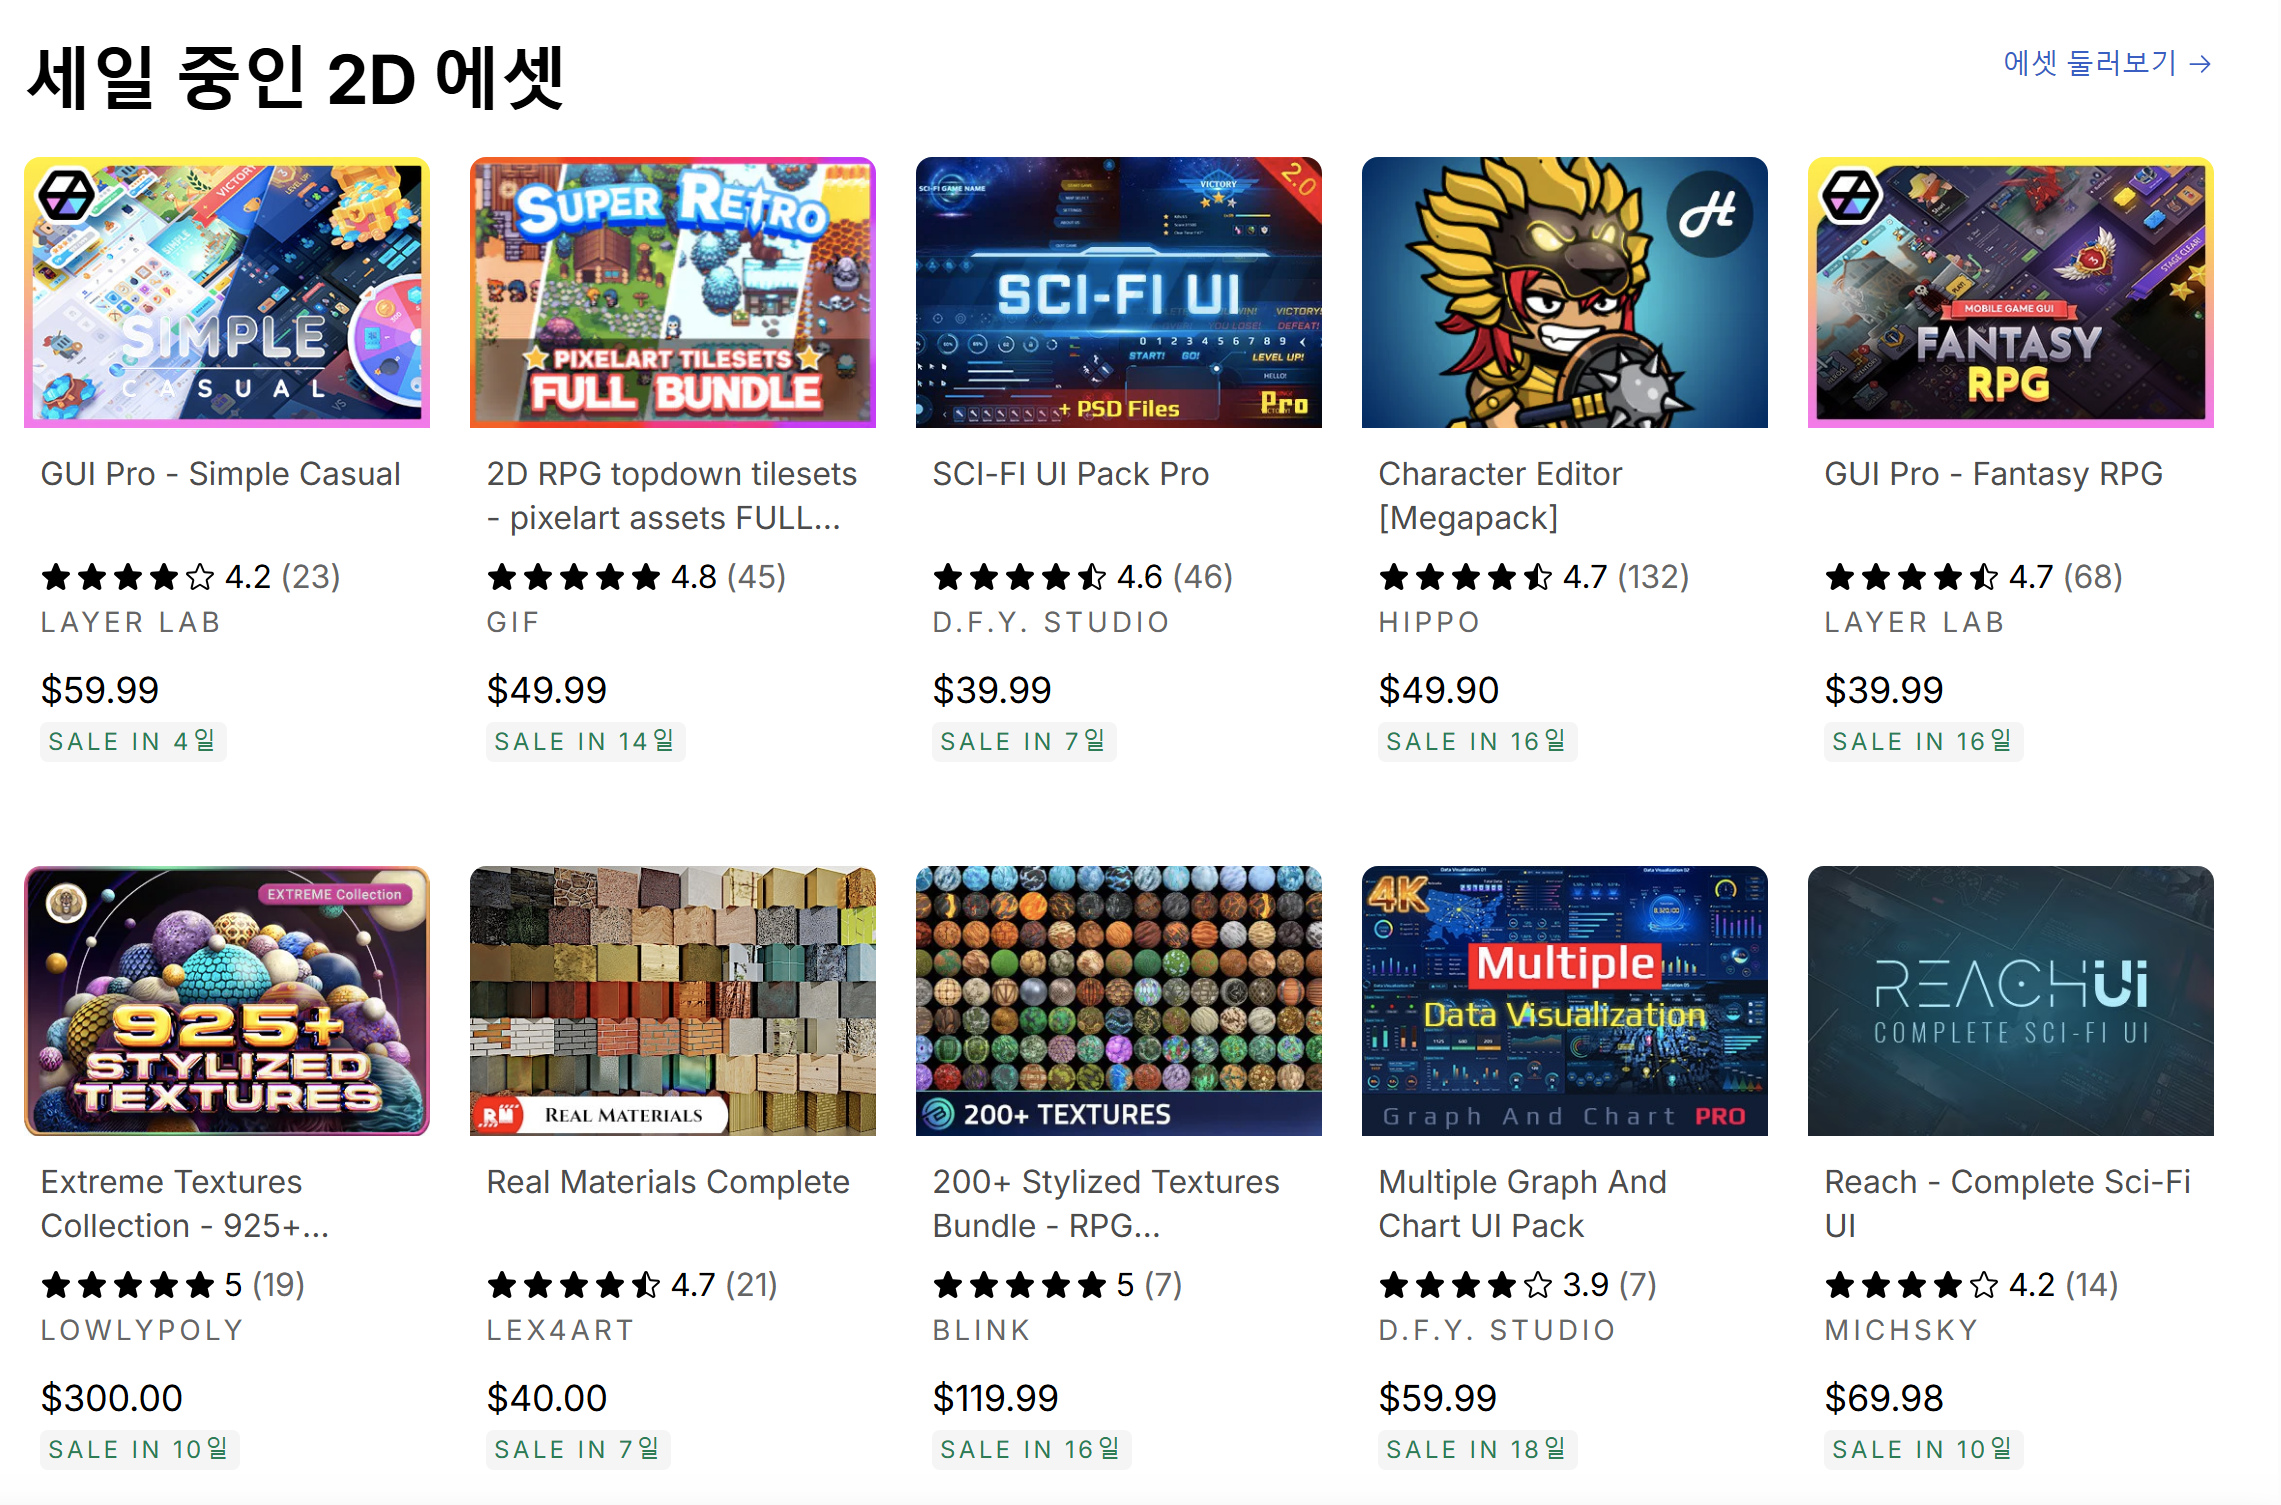Screen dimensions: 2281x1505
Task: Select the D.F.Y. STUDIO publisher under SCI-FI UI Pack
Action: click(x=1051, y=622)
